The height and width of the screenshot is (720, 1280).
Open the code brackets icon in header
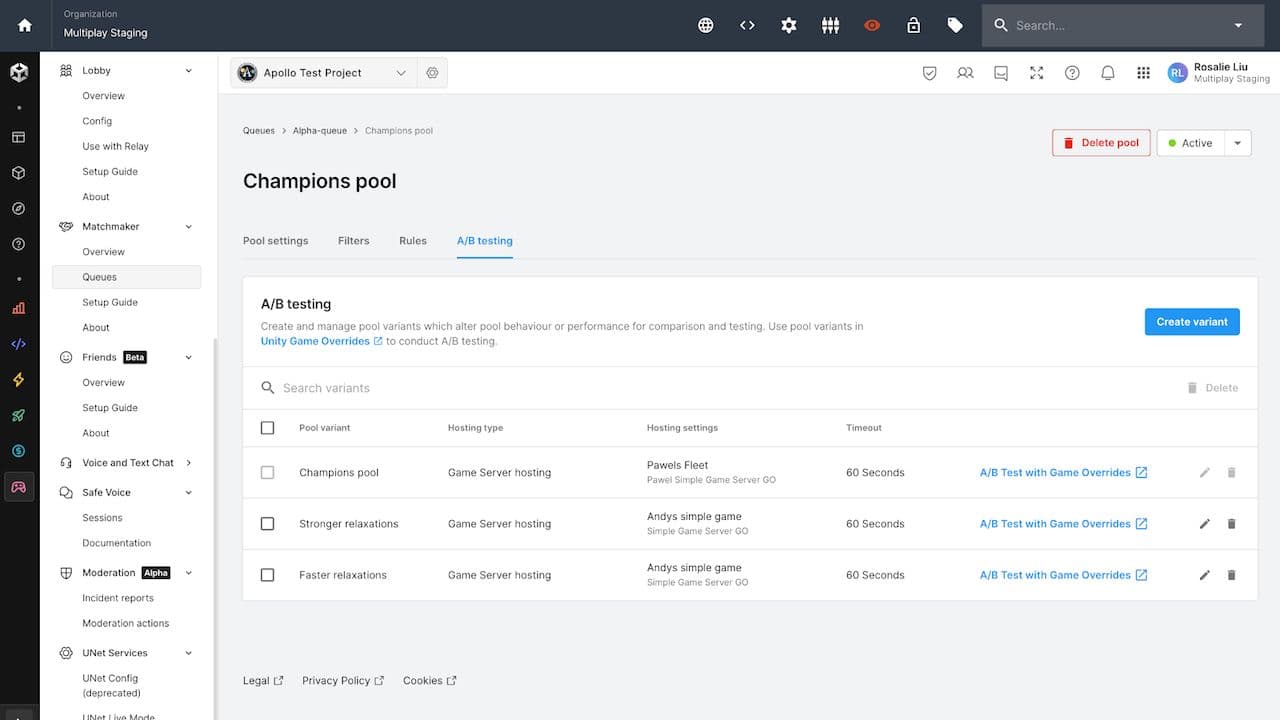click(747, 26)
